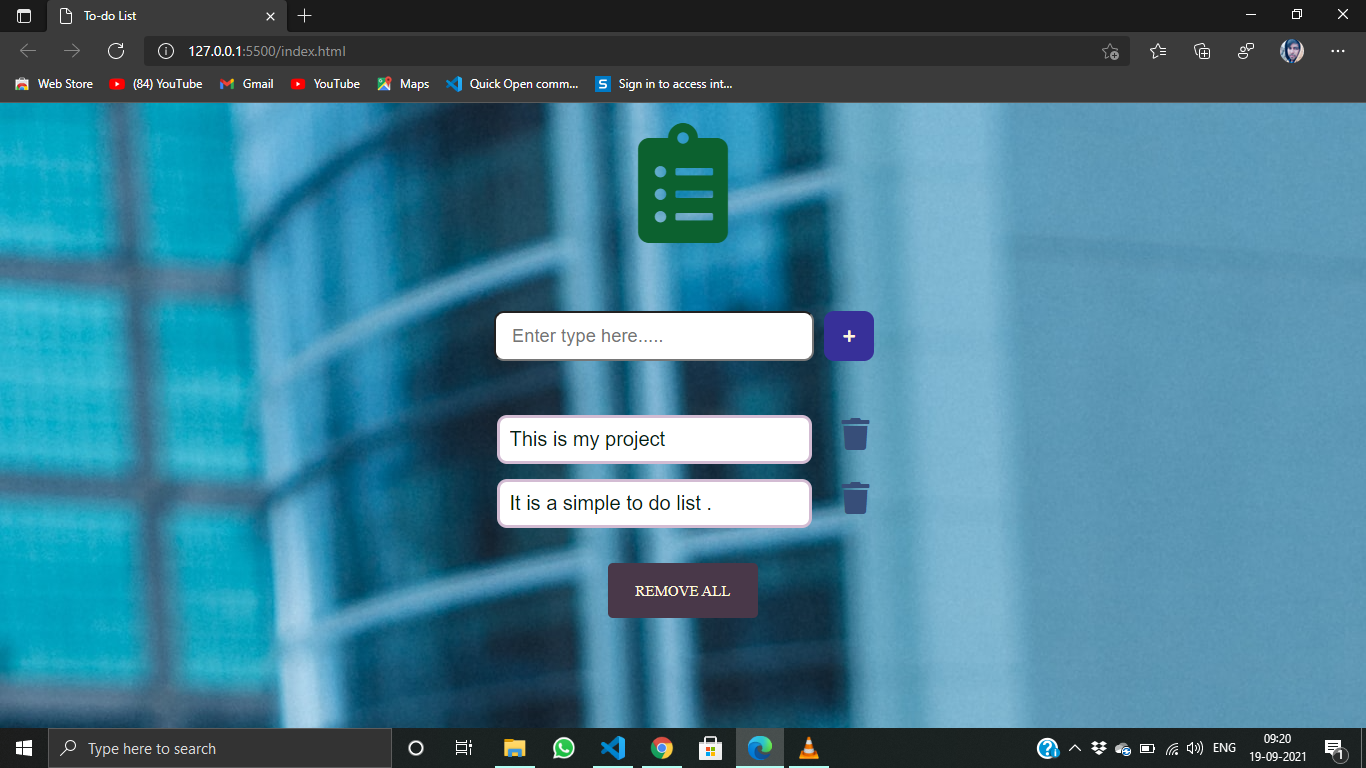Open Task View on the taskbar
The width and height of the screenshot is (1366, 768).
point(464,748)
